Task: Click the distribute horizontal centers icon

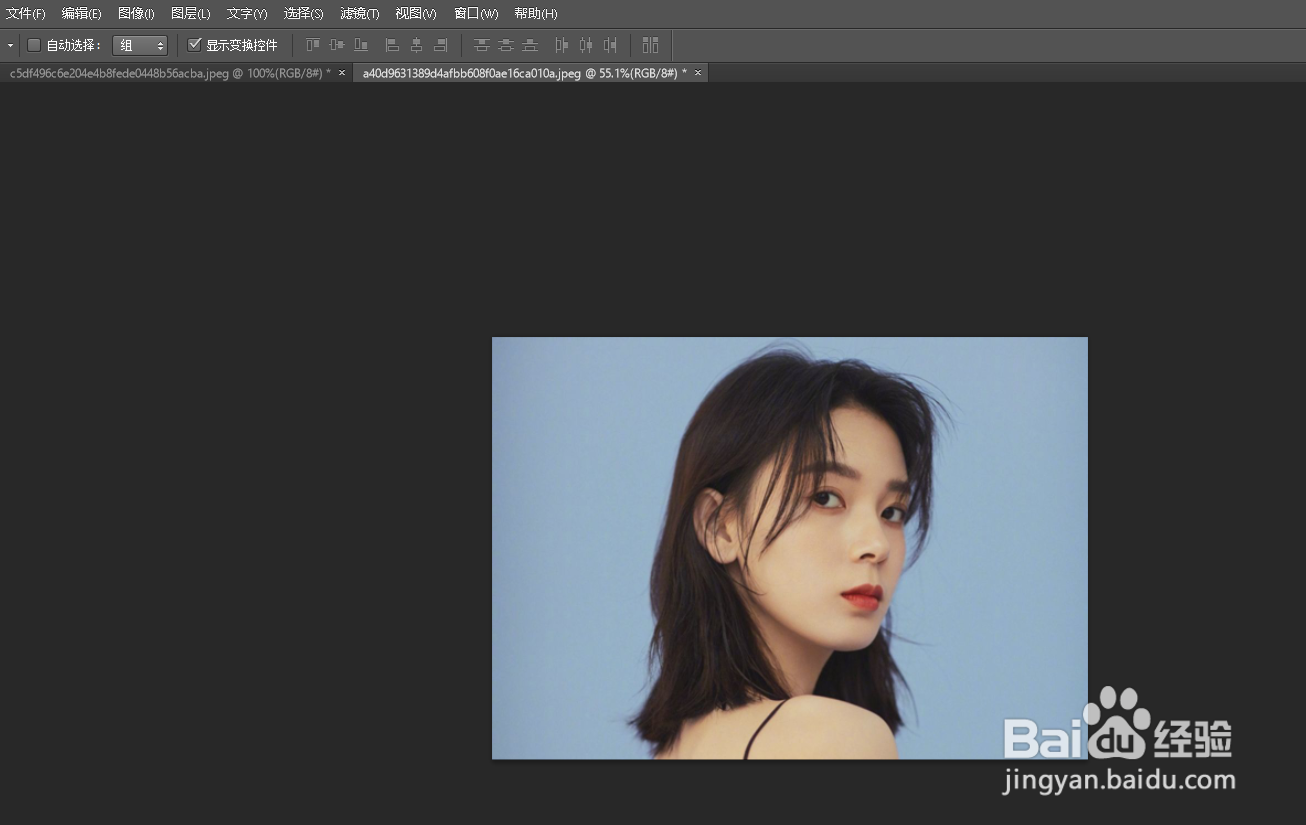Action: click(585, 45)
